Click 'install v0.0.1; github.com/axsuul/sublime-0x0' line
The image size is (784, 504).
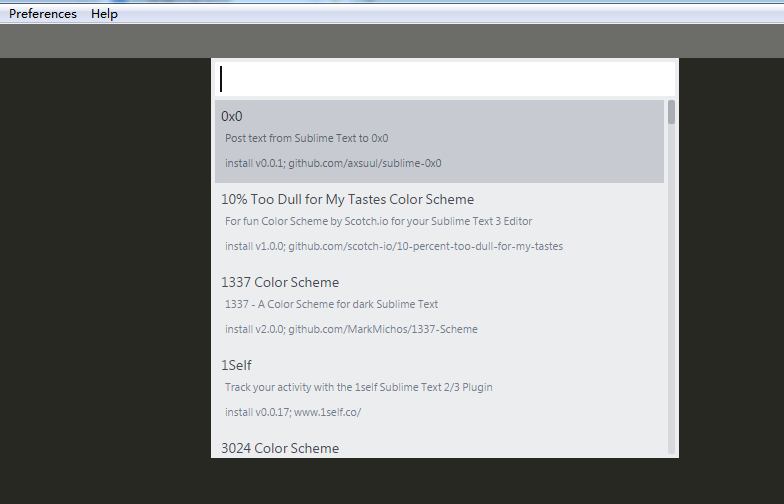coord(333,164)
